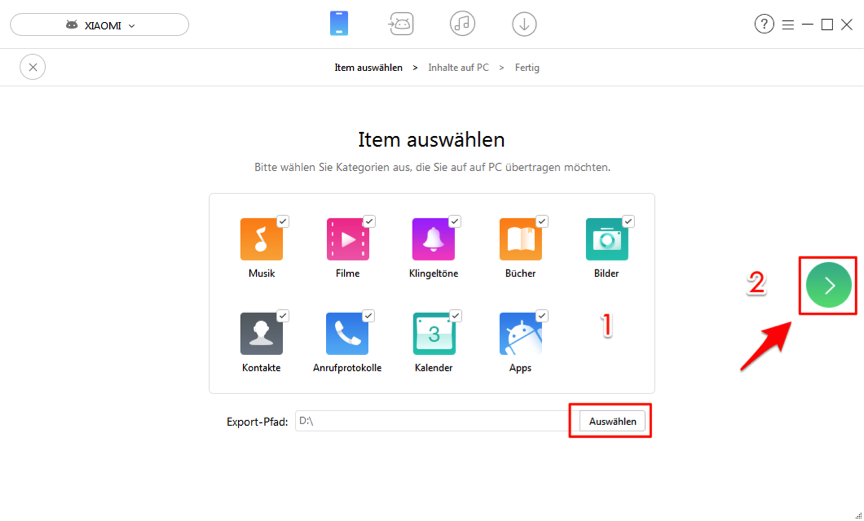864x521 pixels.
Task: Open the download circle icon in top bar
Action: click(x=524, y=24)
